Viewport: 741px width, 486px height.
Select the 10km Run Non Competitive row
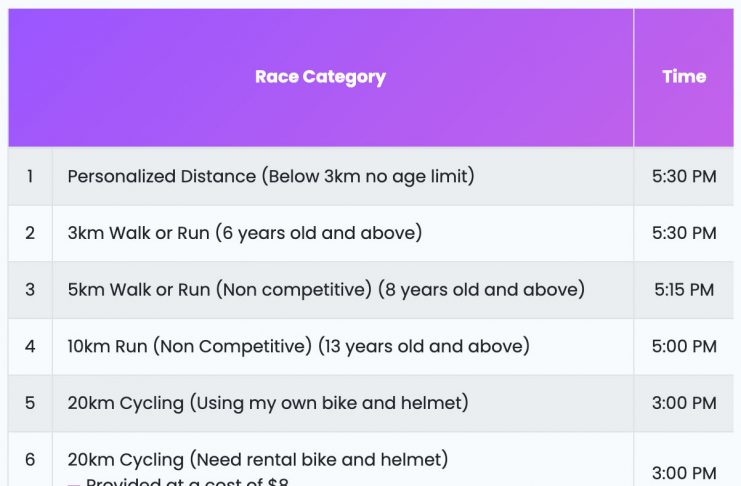370,347
